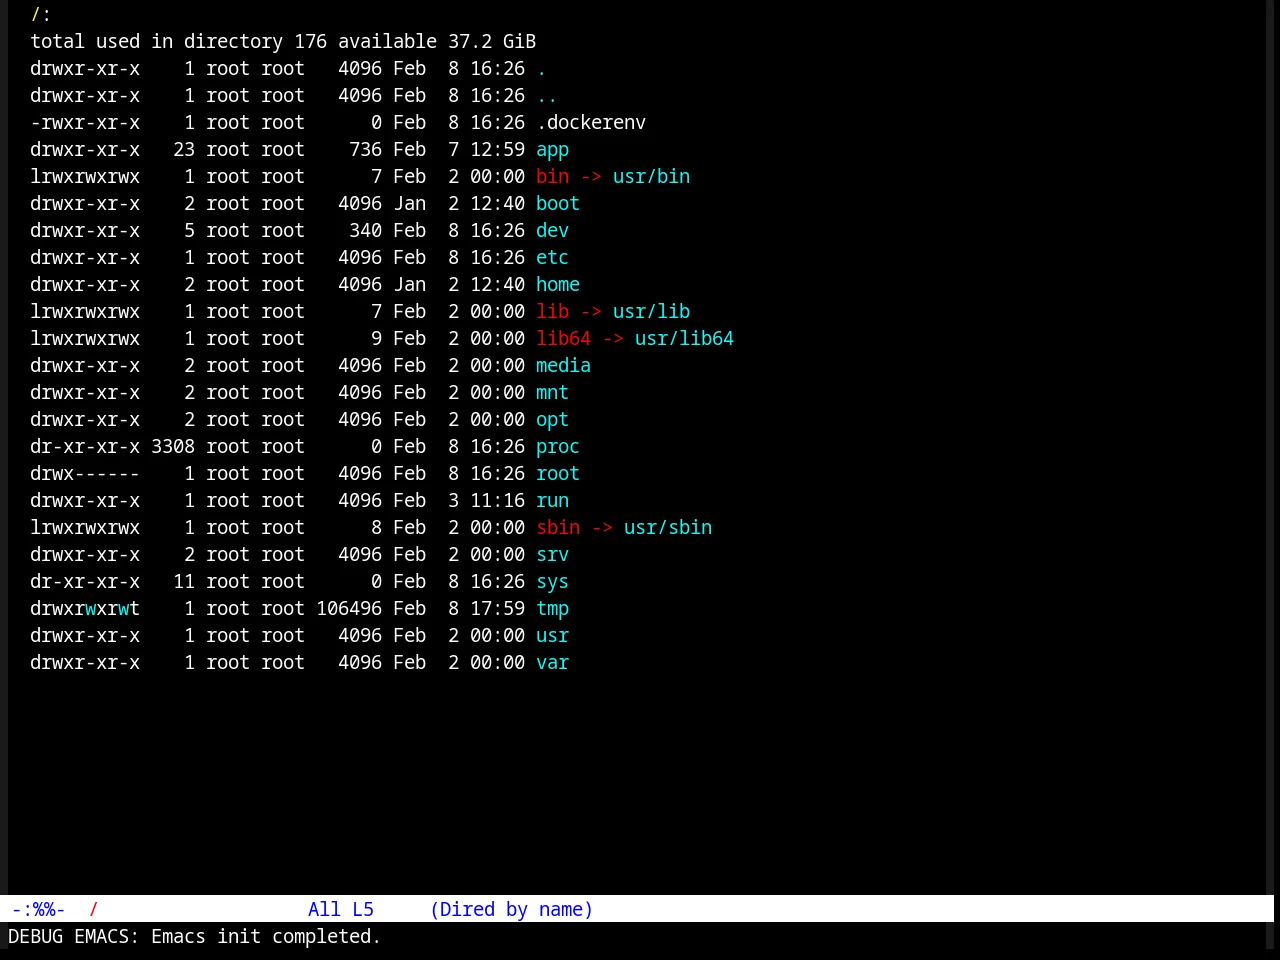The height and width of the screenshot is (960, 1280).
Task: Click the dev size value 340
Action: tap(365, 231)
